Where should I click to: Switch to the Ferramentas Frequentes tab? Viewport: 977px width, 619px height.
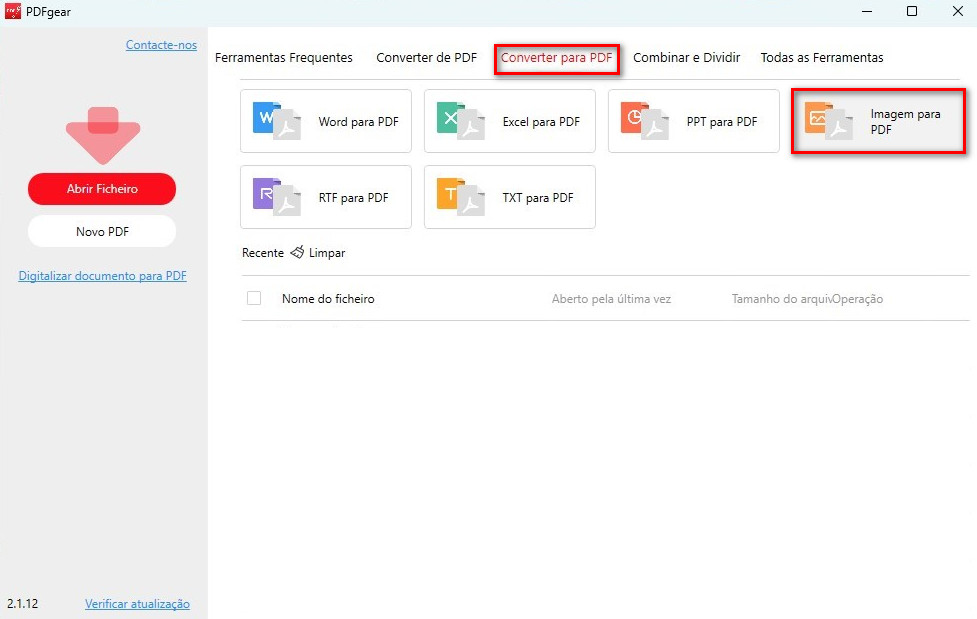pyautogui.click(x=284, y=57)
